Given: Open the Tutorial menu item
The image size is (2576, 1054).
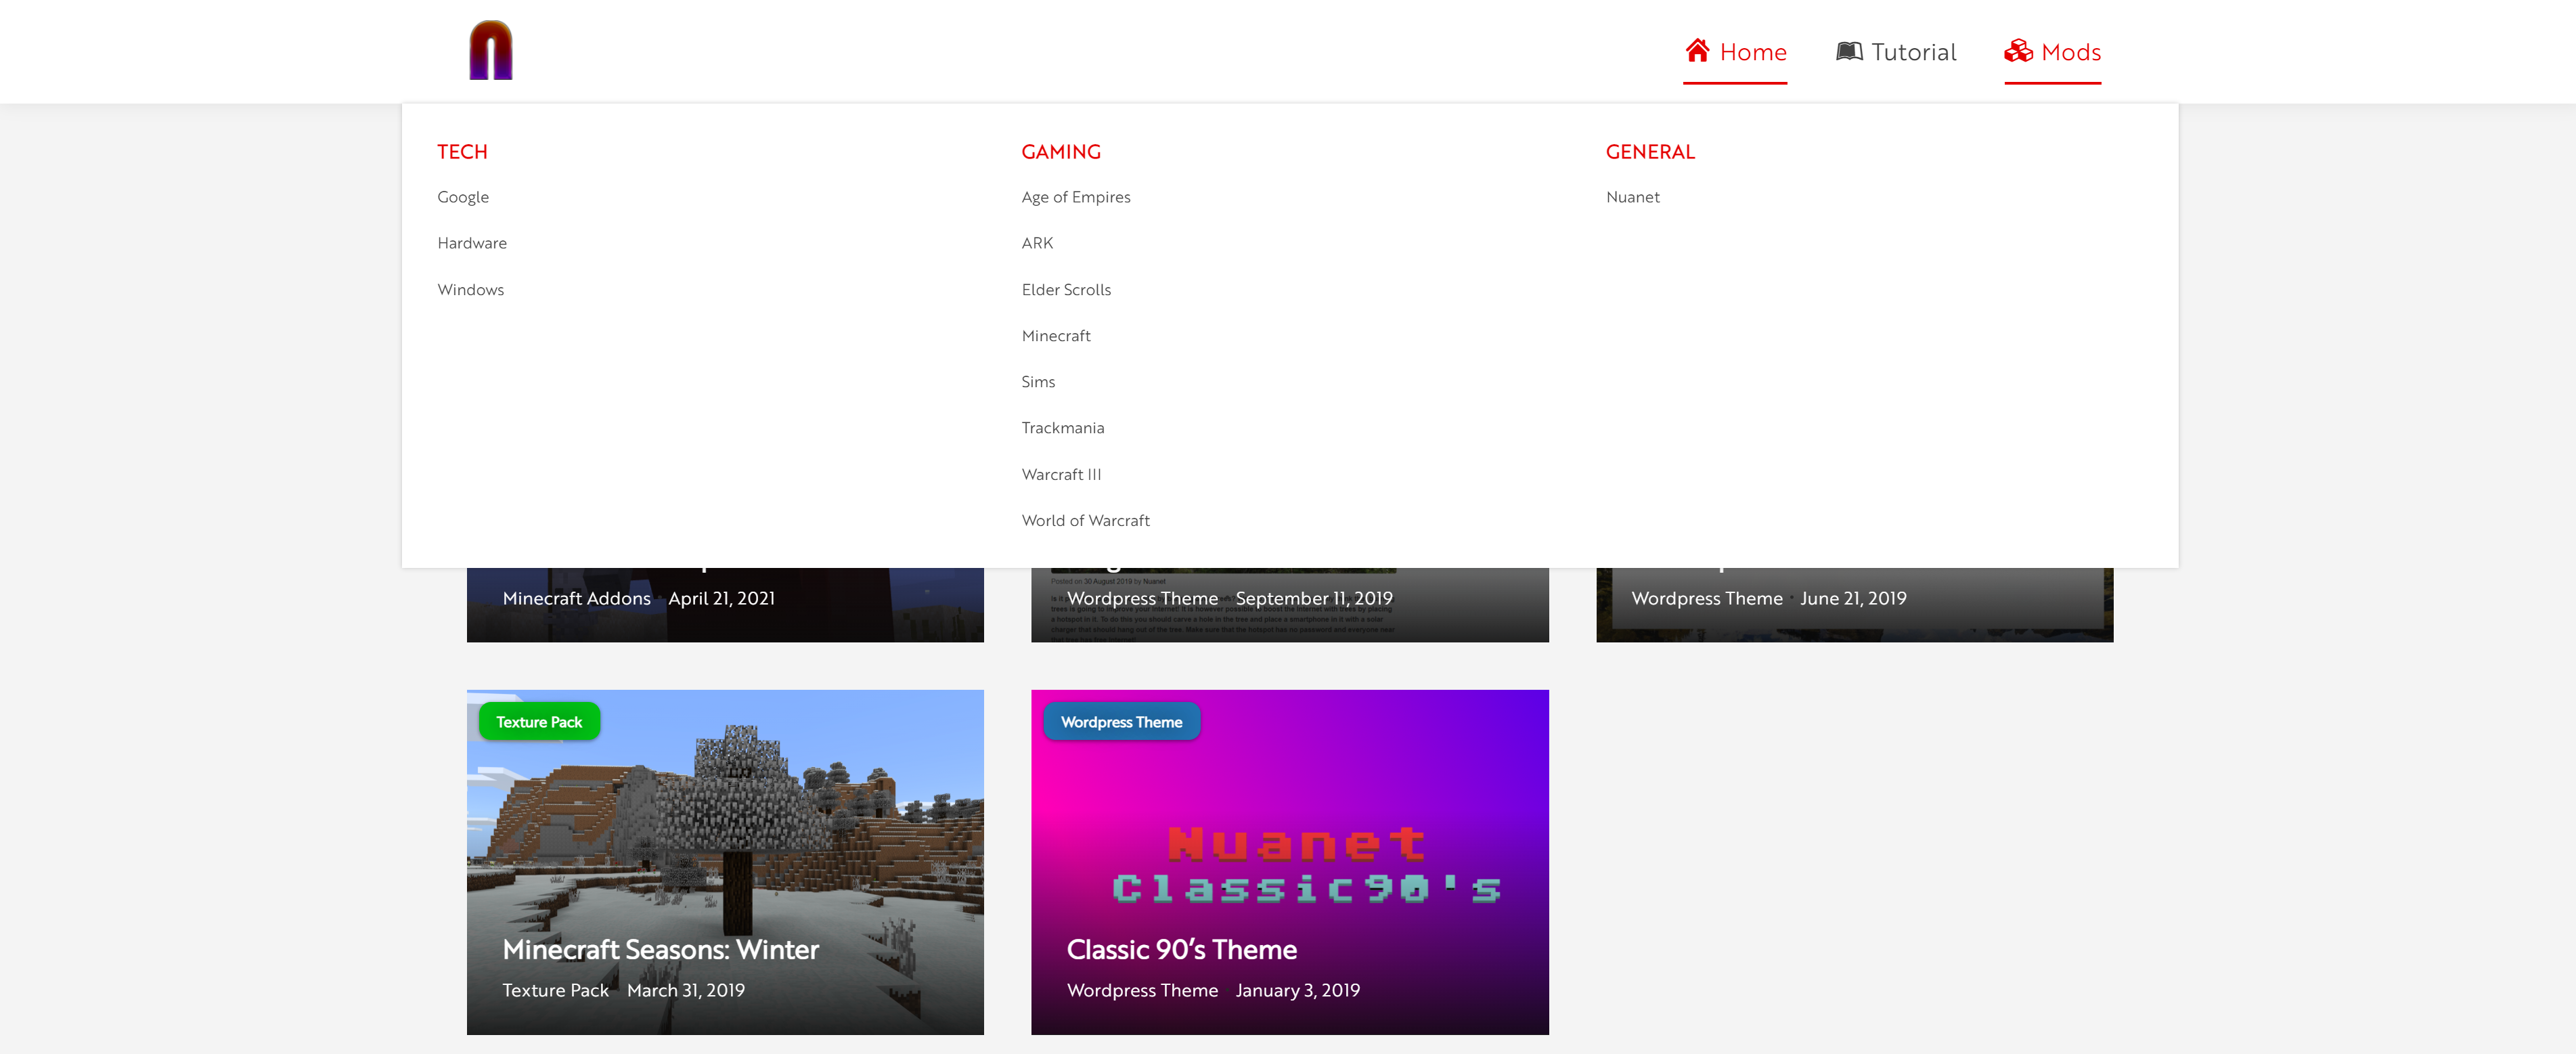Looking at the screenshot, I should 1895,52.
